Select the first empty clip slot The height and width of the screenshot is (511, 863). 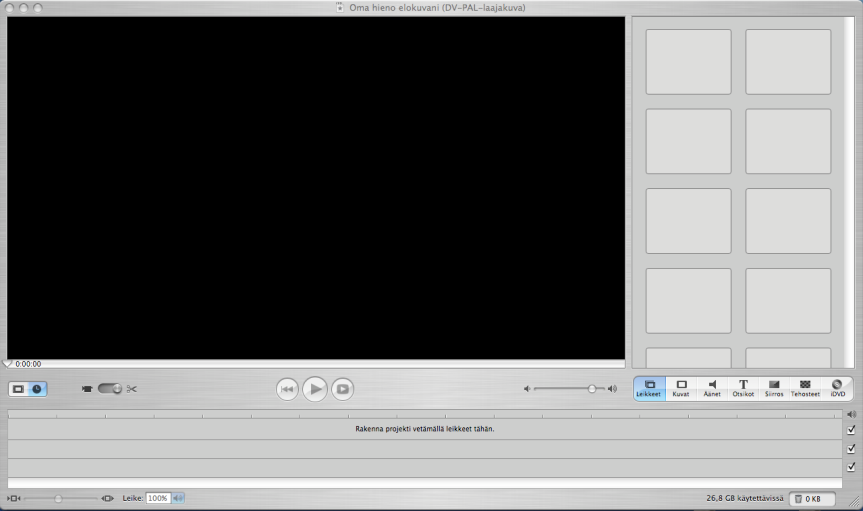point(689,62)
